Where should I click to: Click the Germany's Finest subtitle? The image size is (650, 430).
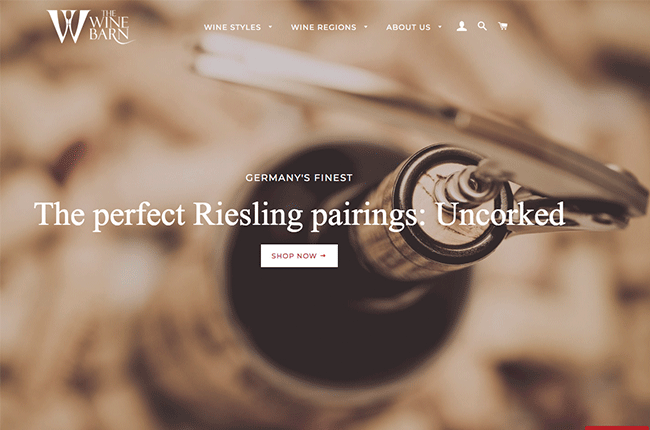point(299,178)
